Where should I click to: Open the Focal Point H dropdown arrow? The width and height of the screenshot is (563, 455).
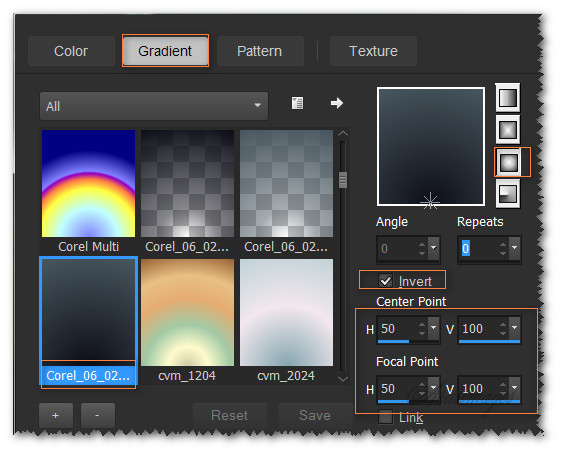[x=434, y=388]
